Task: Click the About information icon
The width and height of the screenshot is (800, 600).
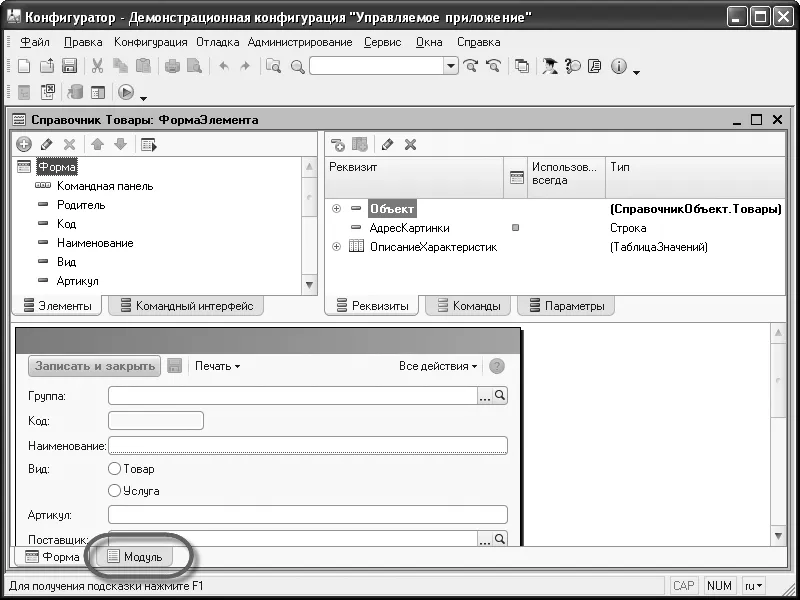Action: pyautogui.click(x=619, y=66)
